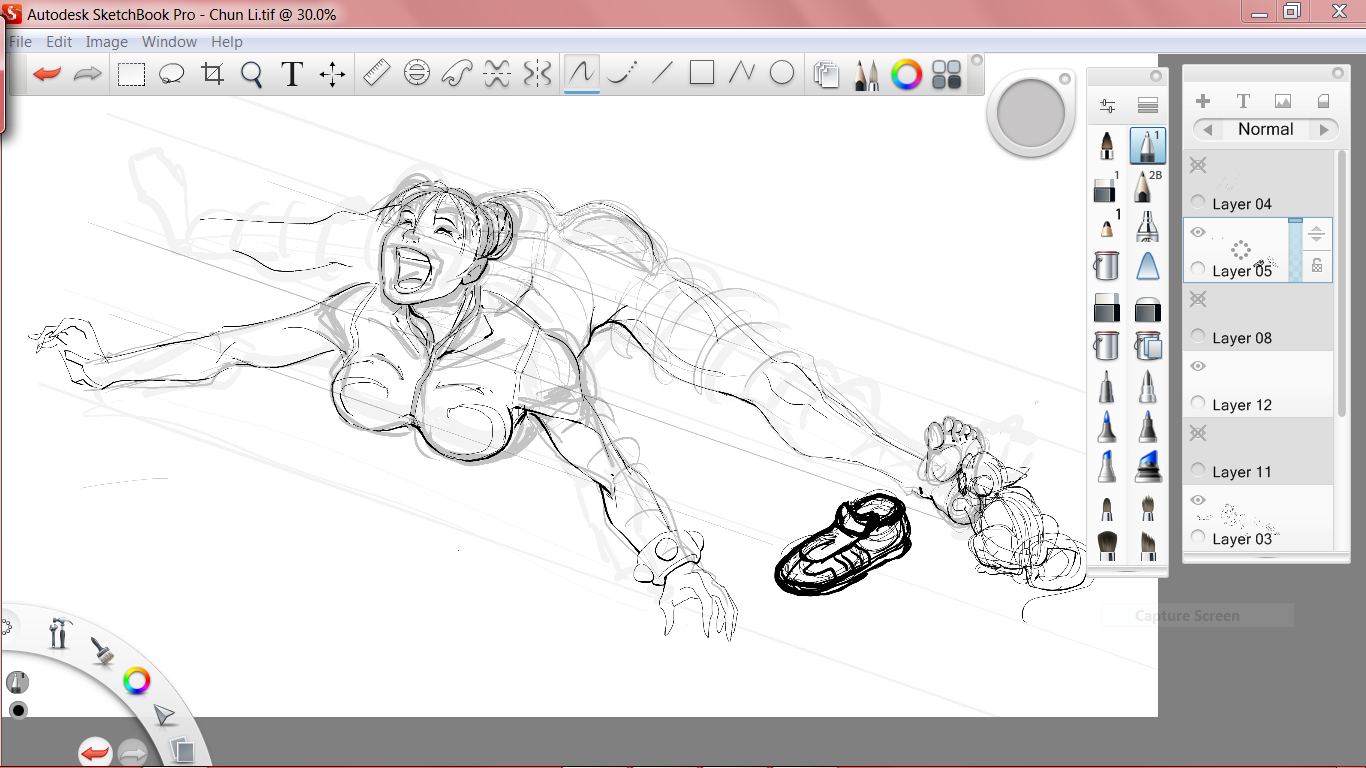This screenshot has width=1366, height=768.
Task: Add a new layer with plus button
Action: pos(1203,101)
